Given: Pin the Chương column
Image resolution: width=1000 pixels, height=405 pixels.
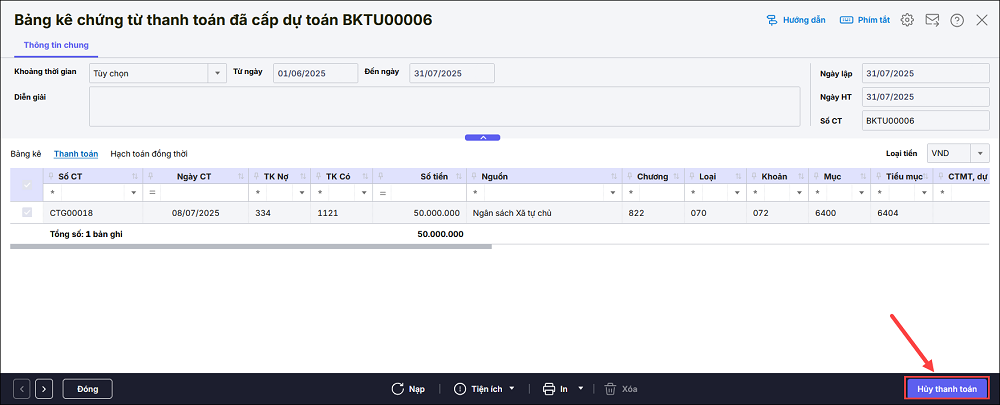Looking at the screenshot, I should pyautogui.click(x=629, y=176).
